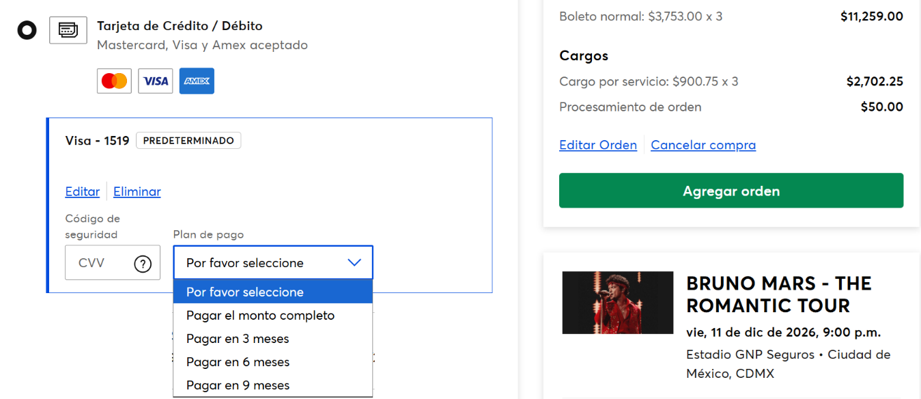Click the 'Cargos' heading

[x=584, y=56]
